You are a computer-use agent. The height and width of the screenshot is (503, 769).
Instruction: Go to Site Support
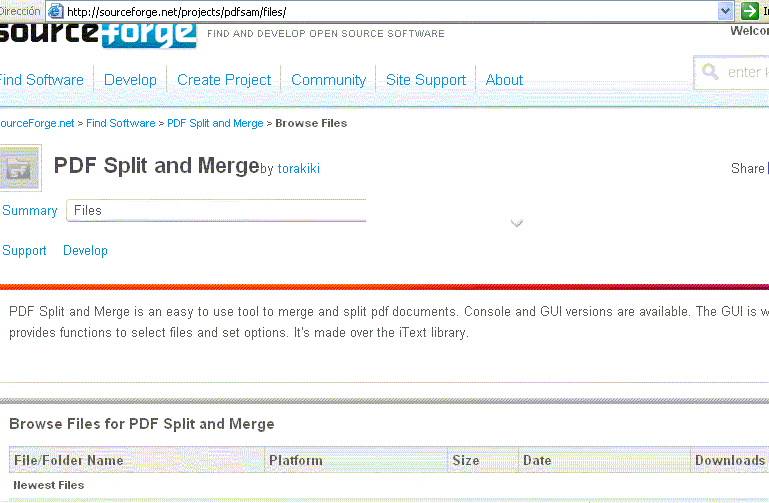tap(426, 80)
